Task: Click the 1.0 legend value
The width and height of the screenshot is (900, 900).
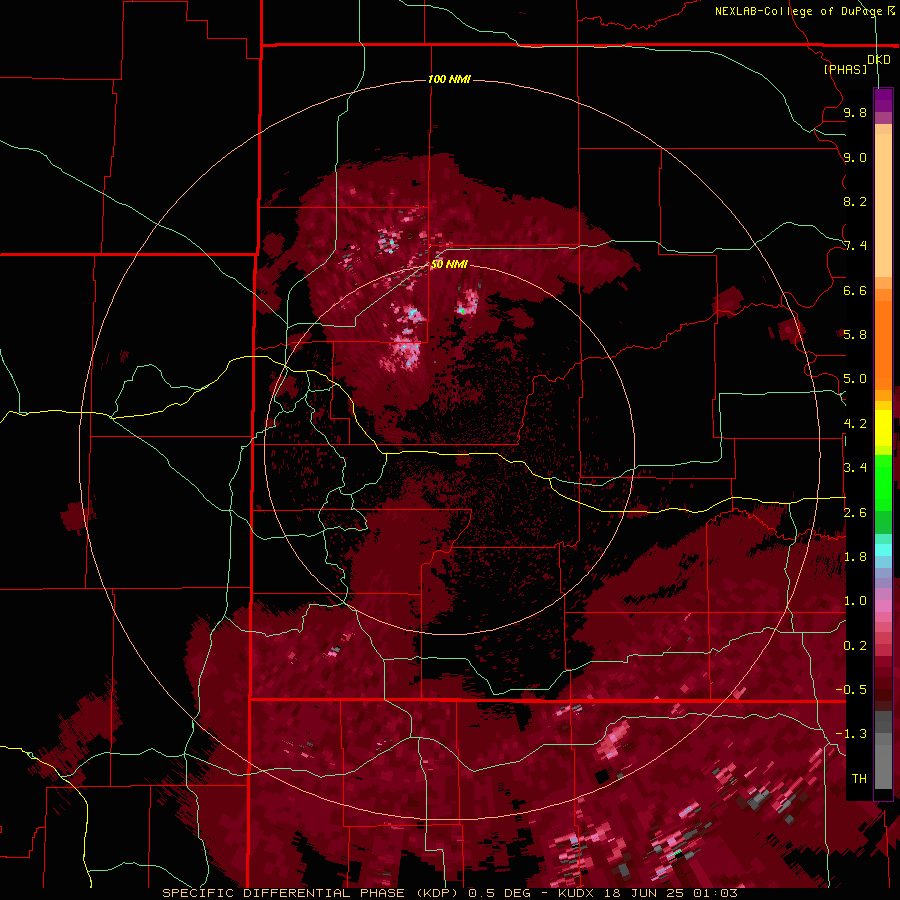Action: pos(855,601)
